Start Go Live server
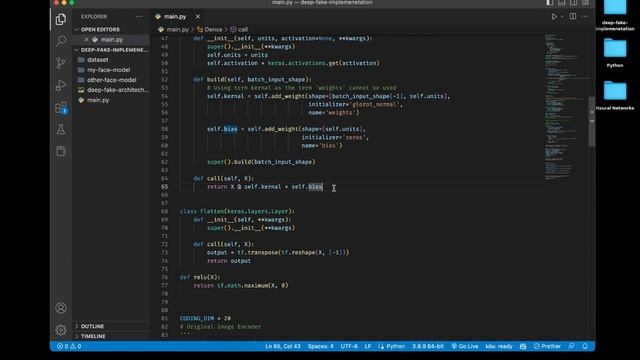This screenshot has height=360, width=640. [465, 346]
